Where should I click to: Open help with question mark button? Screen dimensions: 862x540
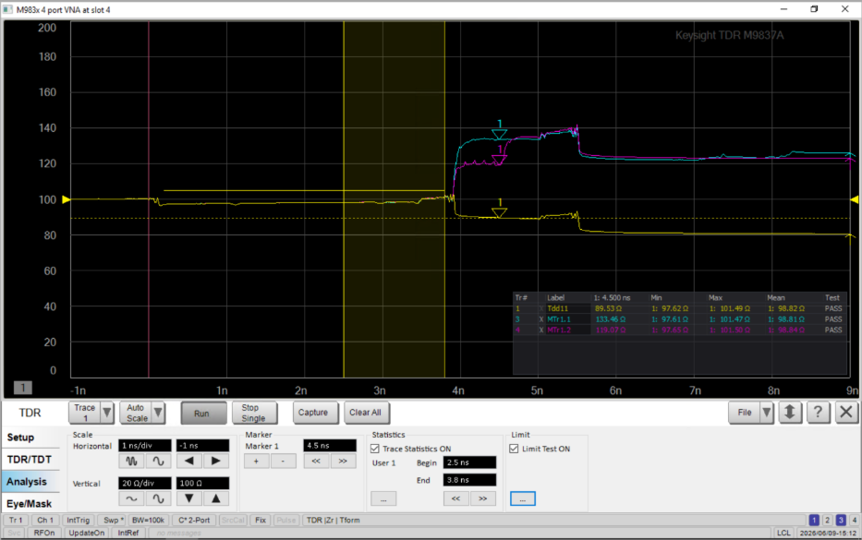click(818, 412)
